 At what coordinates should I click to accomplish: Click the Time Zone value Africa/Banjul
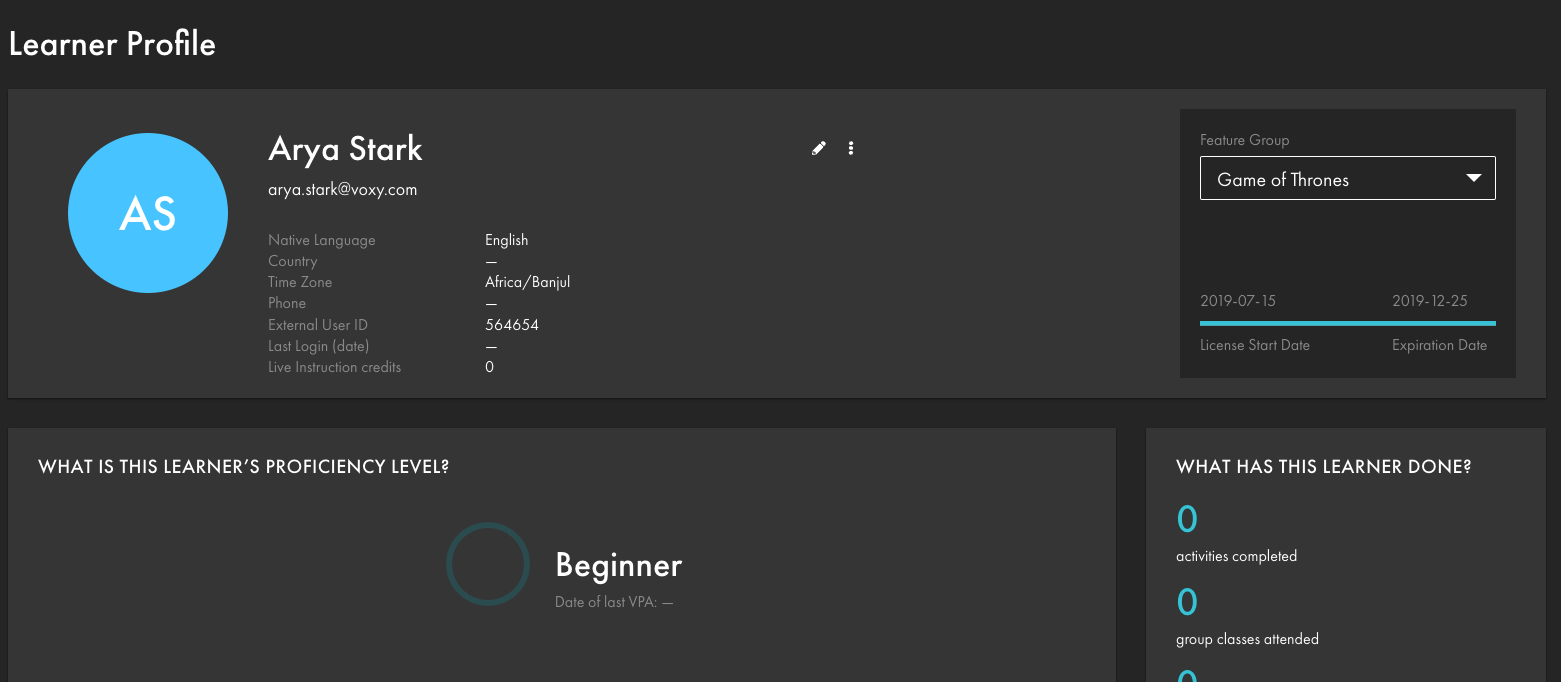pos(527,281)
